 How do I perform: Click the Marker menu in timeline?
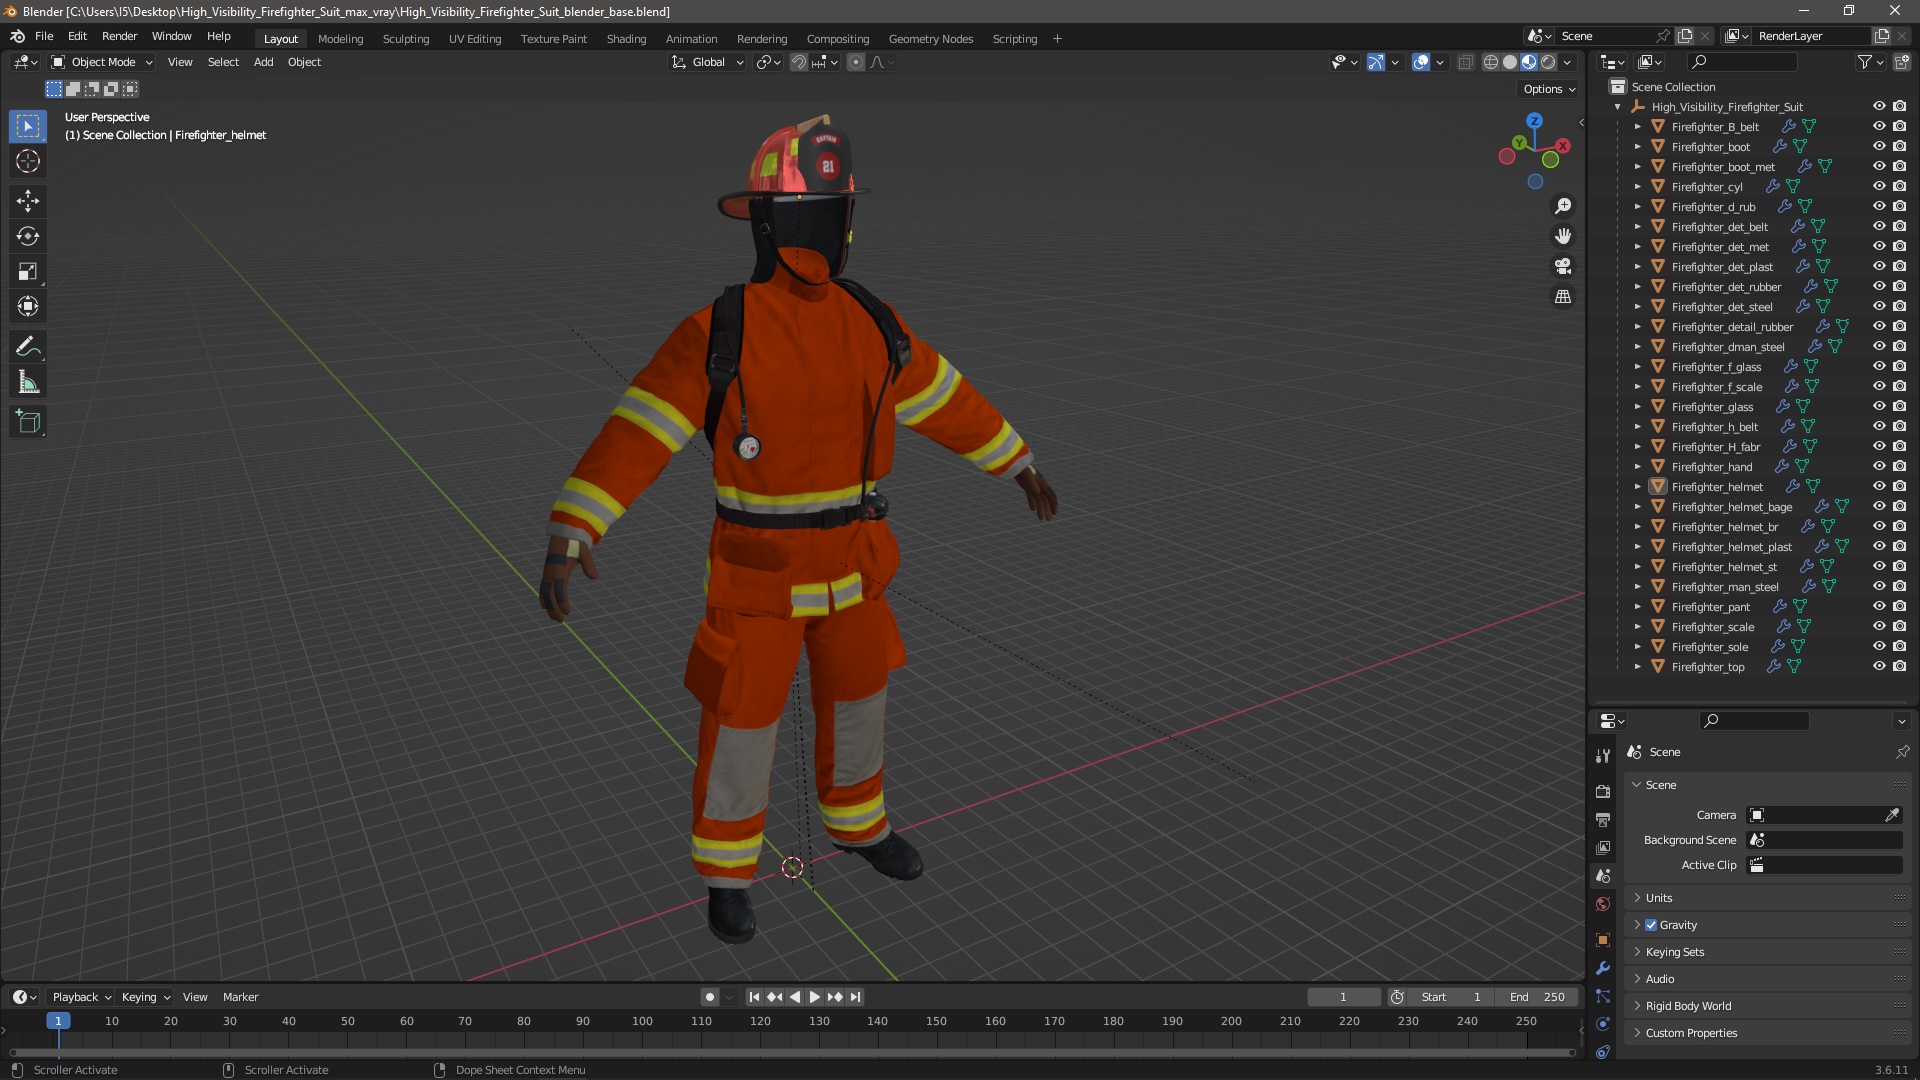[240, 997]
